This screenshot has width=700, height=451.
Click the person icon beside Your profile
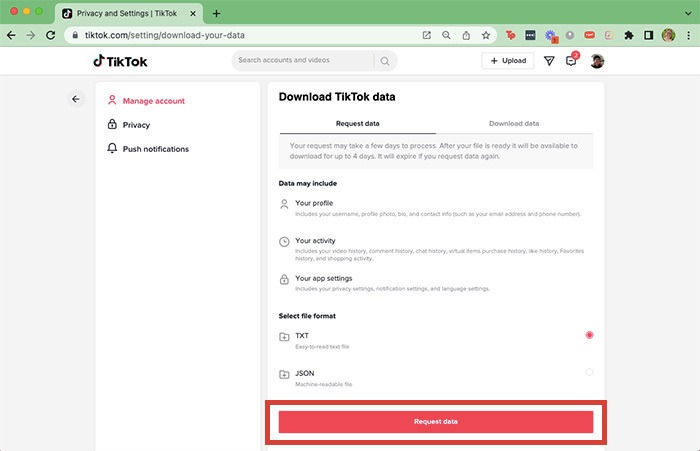284,204
